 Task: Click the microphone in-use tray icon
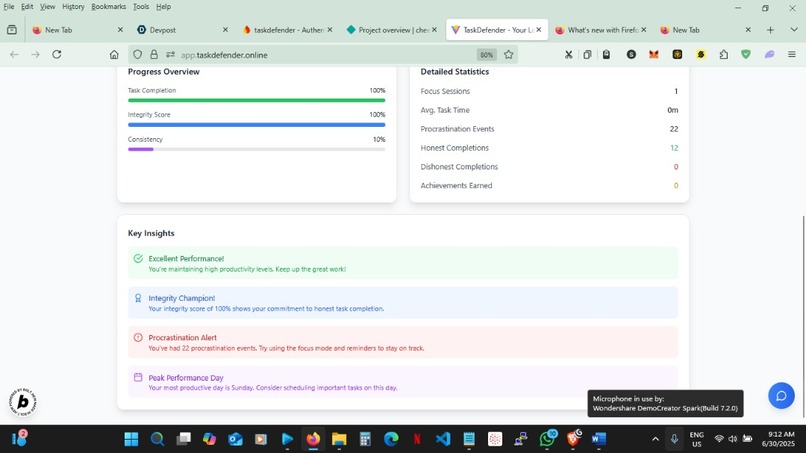(674, 439)
